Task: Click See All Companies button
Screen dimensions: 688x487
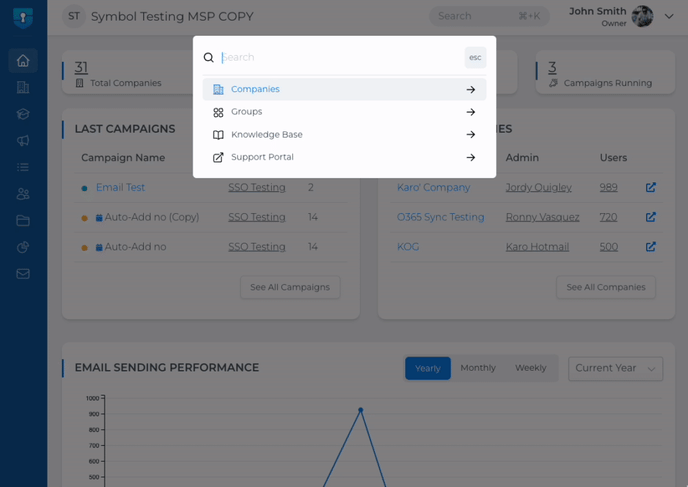Action: [x=605, y=287]
